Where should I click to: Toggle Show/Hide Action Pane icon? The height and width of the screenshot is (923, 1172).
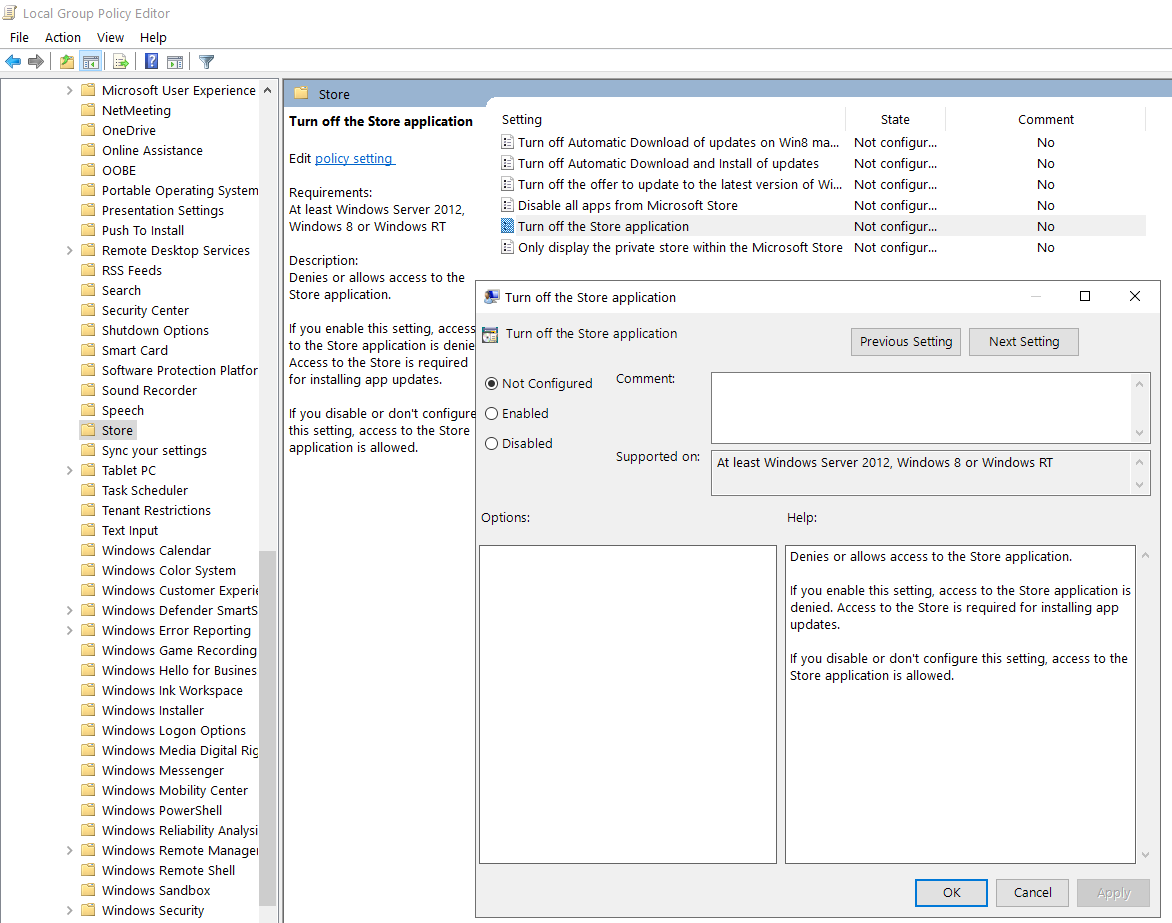pos(175,62)
